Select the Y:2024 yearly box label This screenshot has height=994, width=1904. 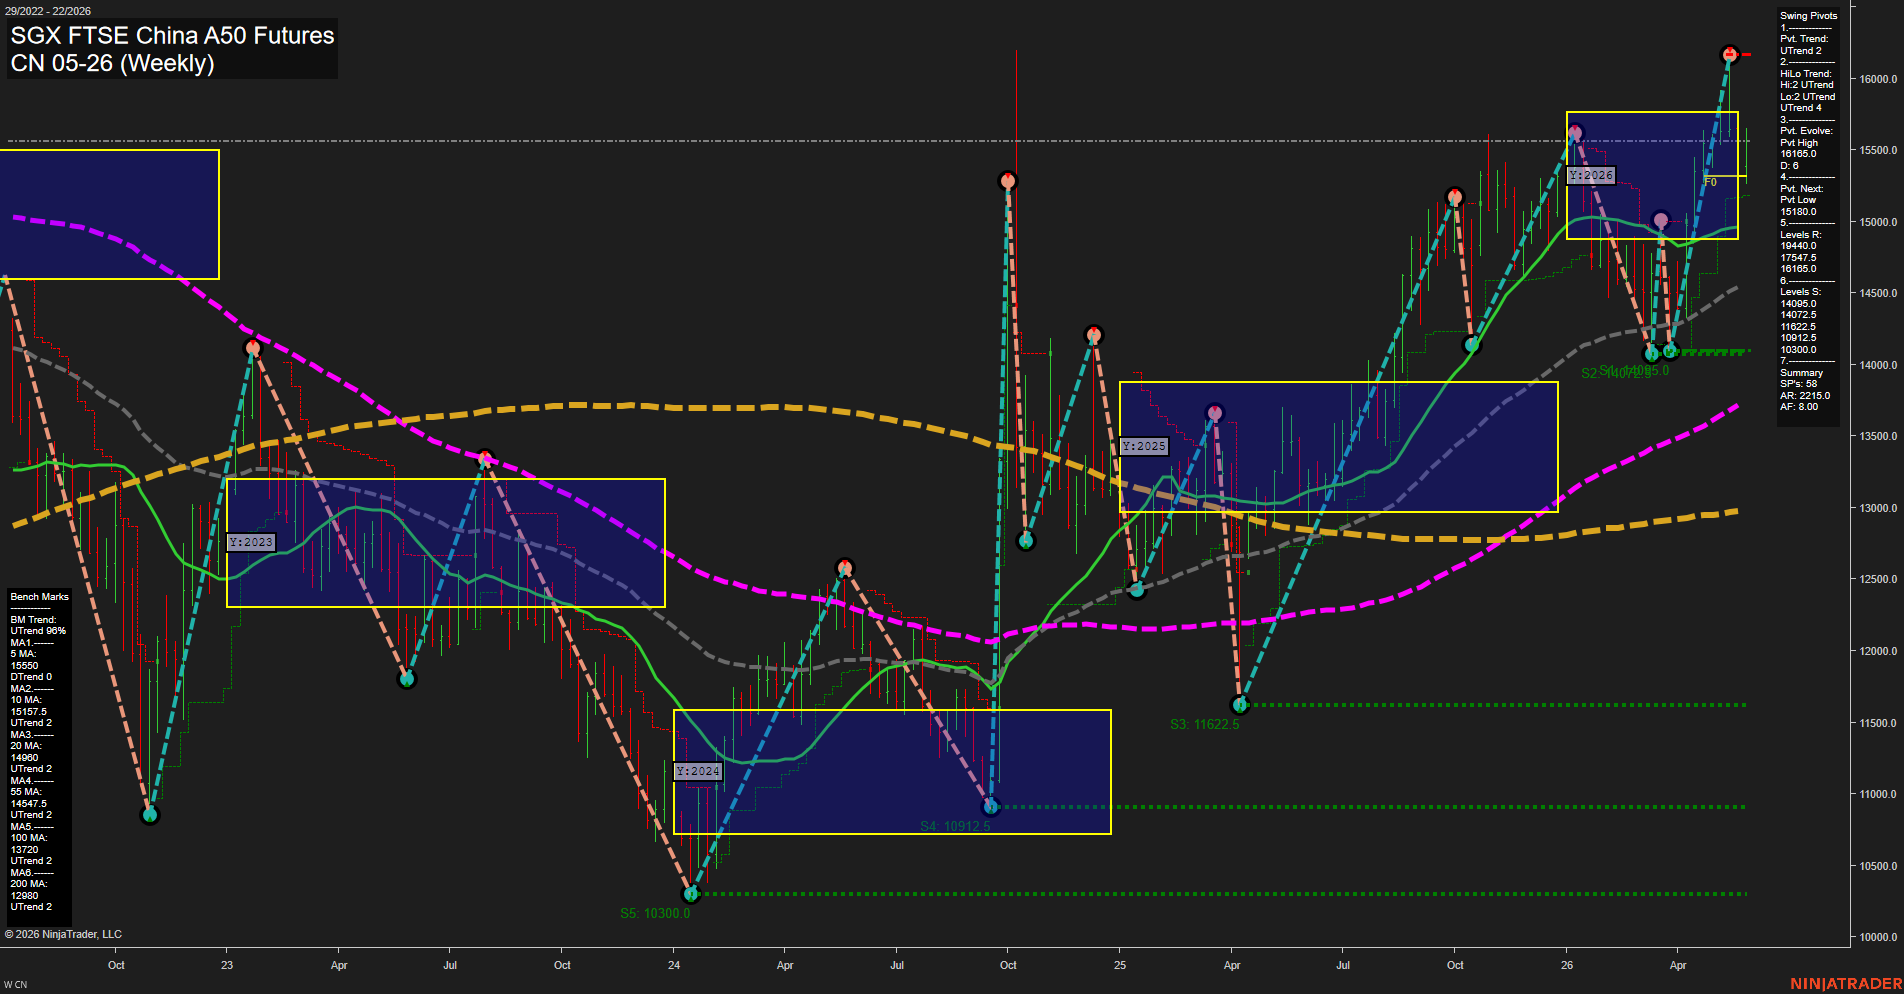pos(697,771)
